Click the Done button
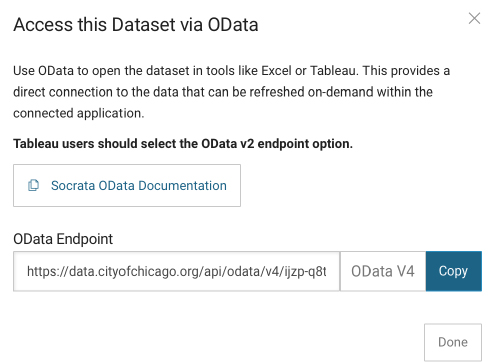 (x=453, y=342)
